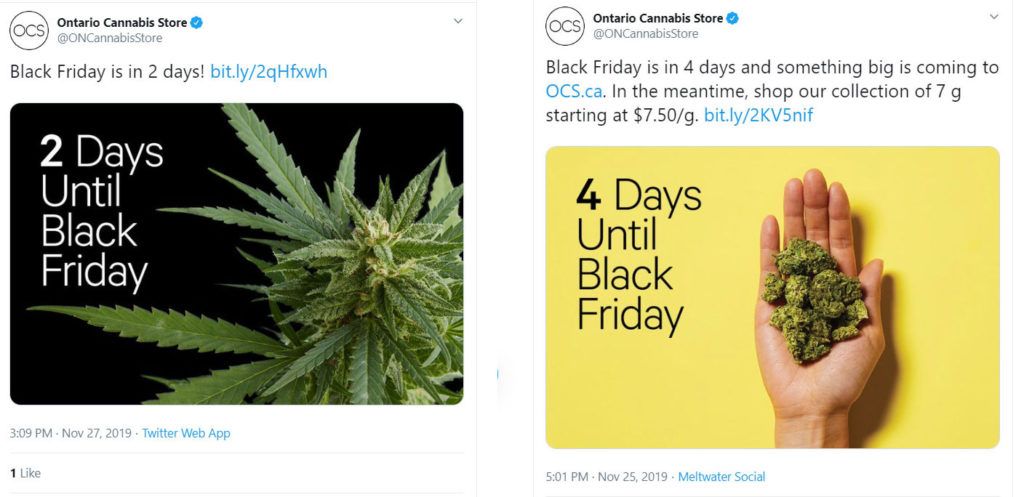
Task: Open OCS avatar on the left tweet
Action: (29, 31)
